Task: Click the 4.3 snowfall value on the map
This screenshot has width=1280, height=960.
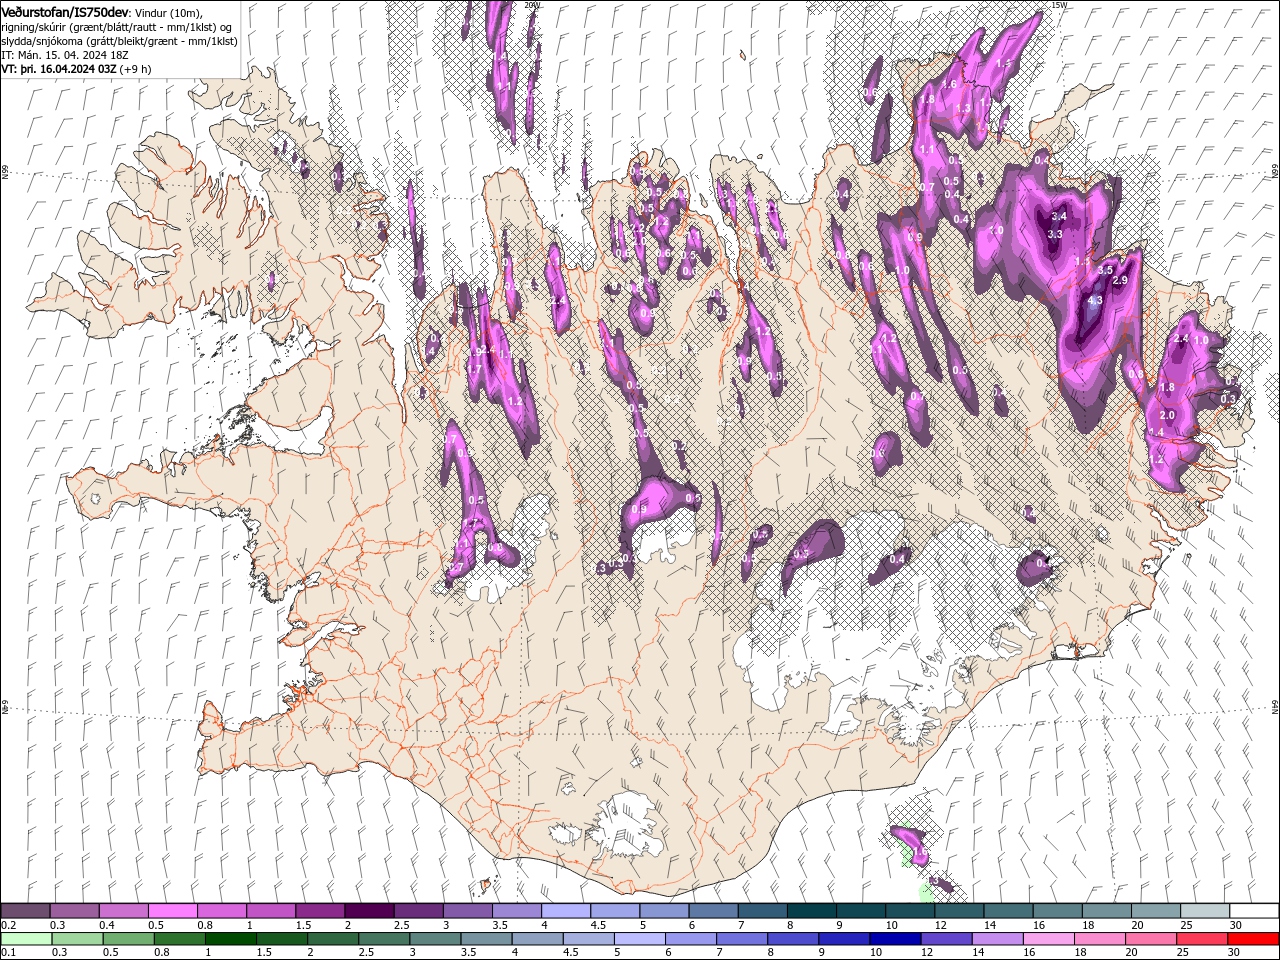Action: (x=1095, y=300)
